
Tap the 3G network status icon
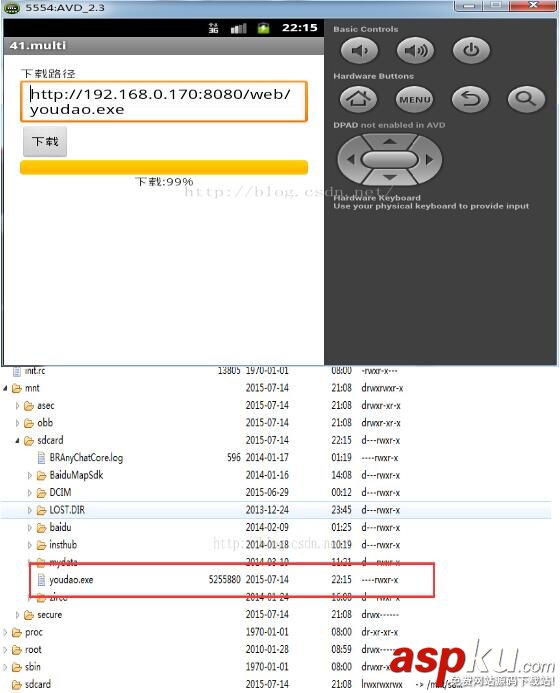click(x=213, y=28)
